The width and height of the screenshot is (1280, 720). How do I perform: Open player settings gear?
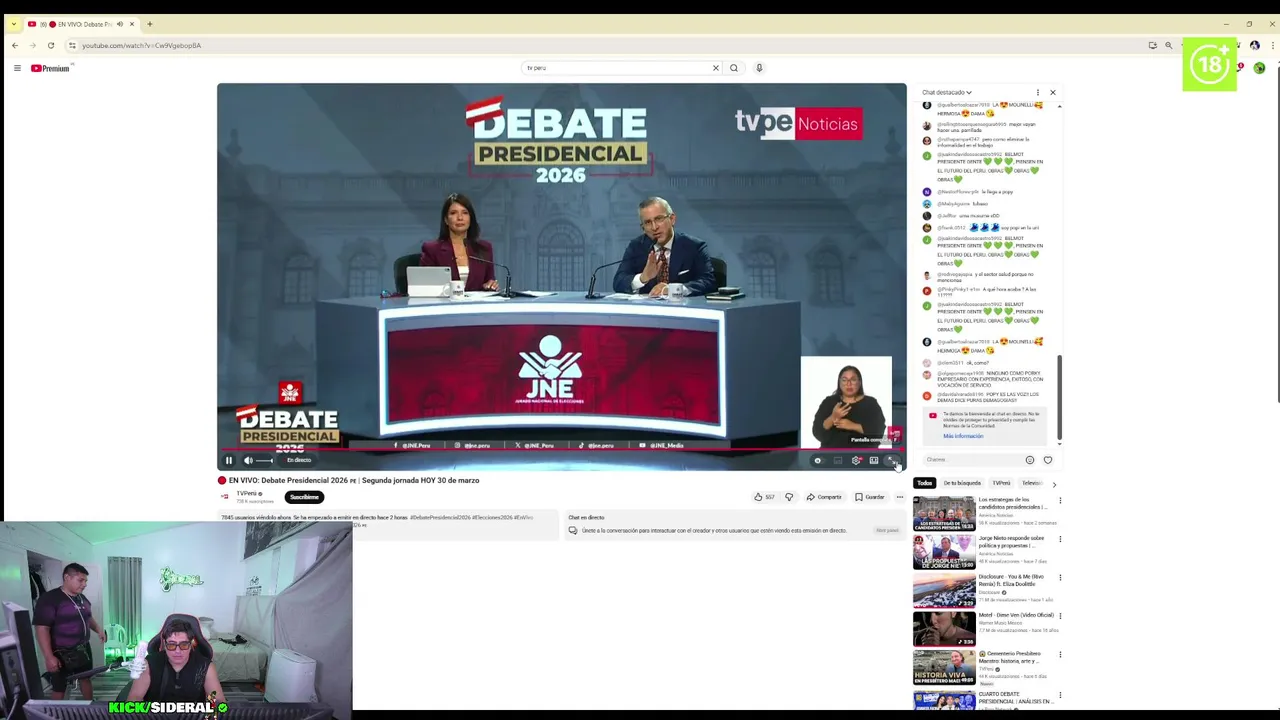[856, 460]
